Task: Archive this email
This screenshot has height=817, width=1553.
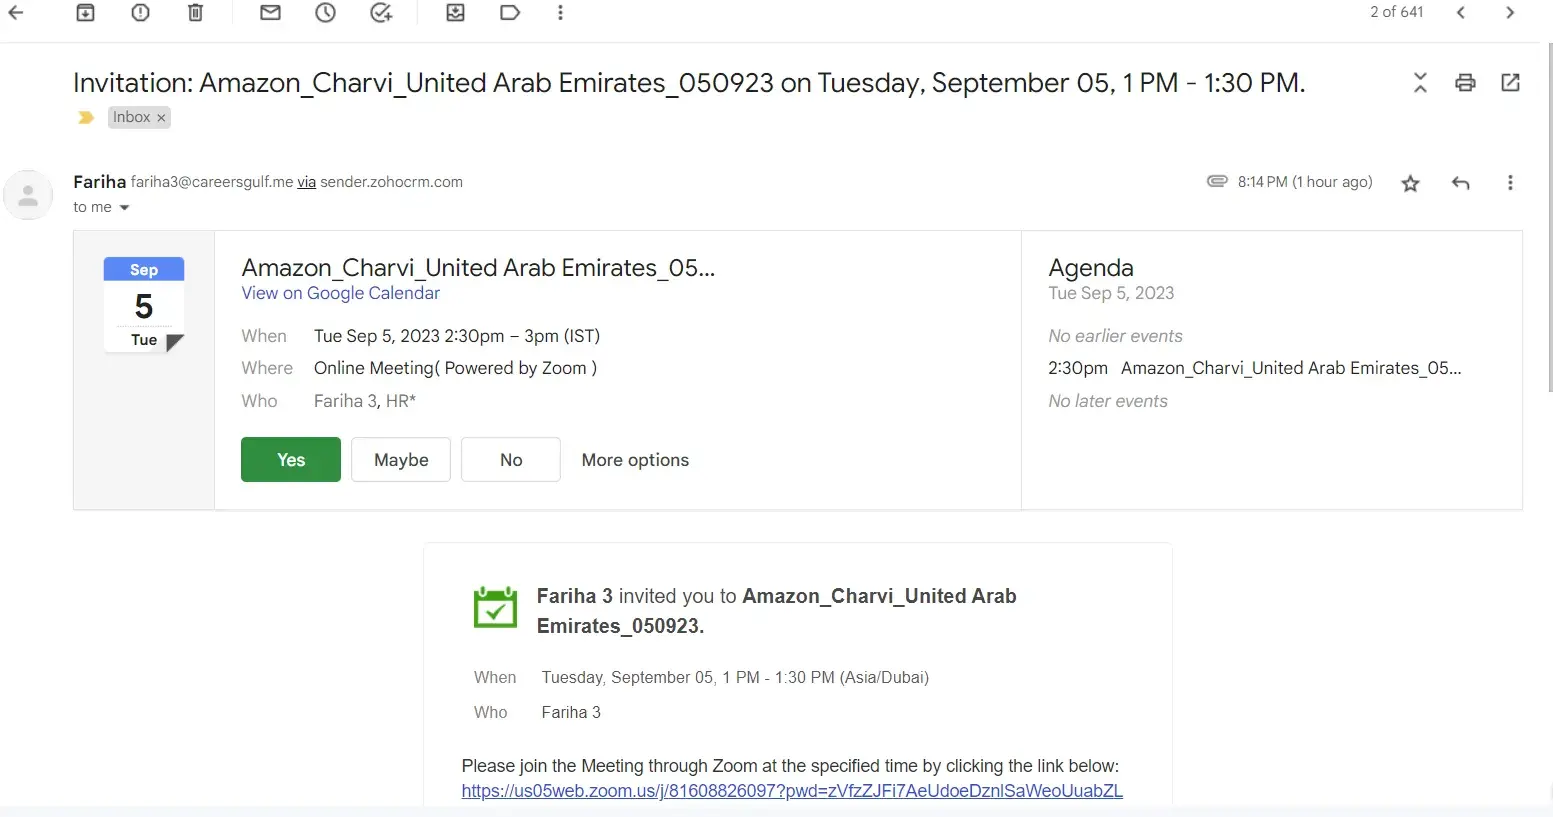Action: 86,13
